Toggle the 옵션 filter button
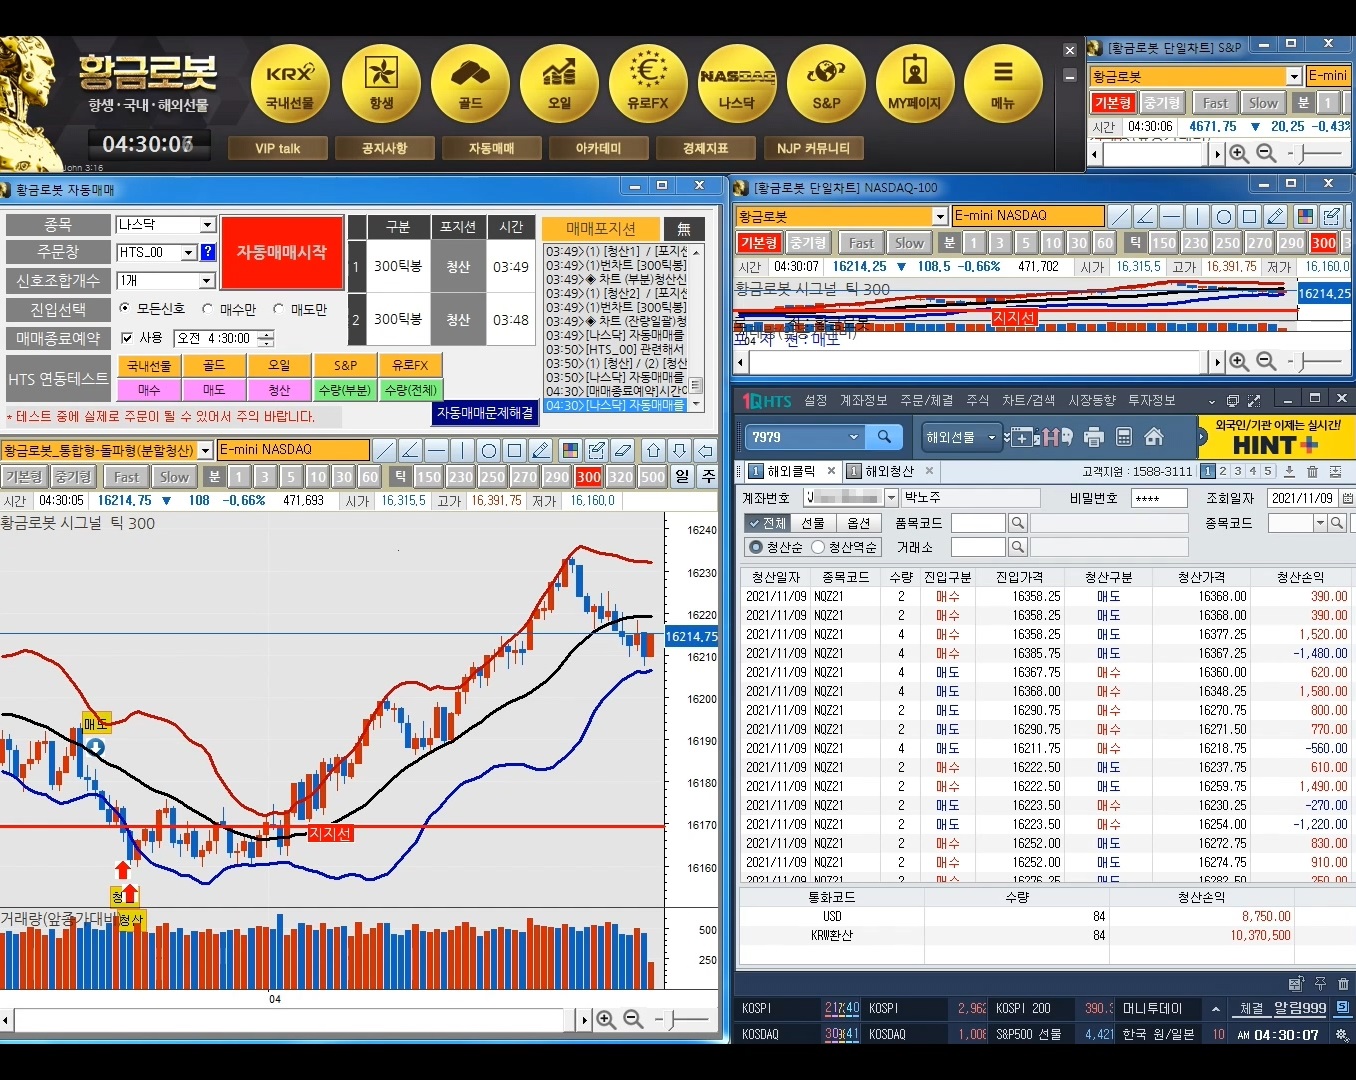Screen dimensions: 1356x1080 858,523
